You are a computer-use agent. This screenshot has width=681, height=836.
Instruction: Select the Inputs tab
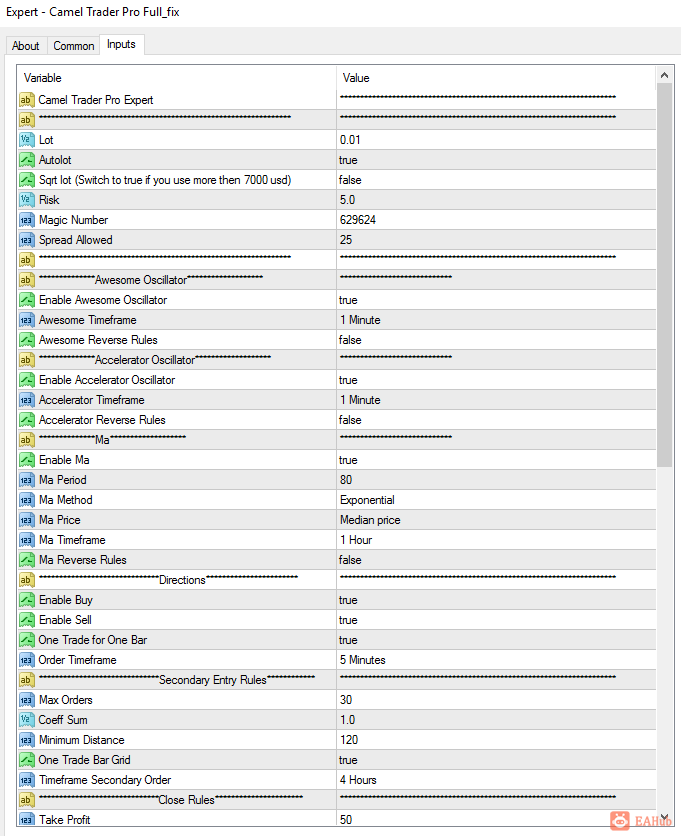click(x=122, y=44)
